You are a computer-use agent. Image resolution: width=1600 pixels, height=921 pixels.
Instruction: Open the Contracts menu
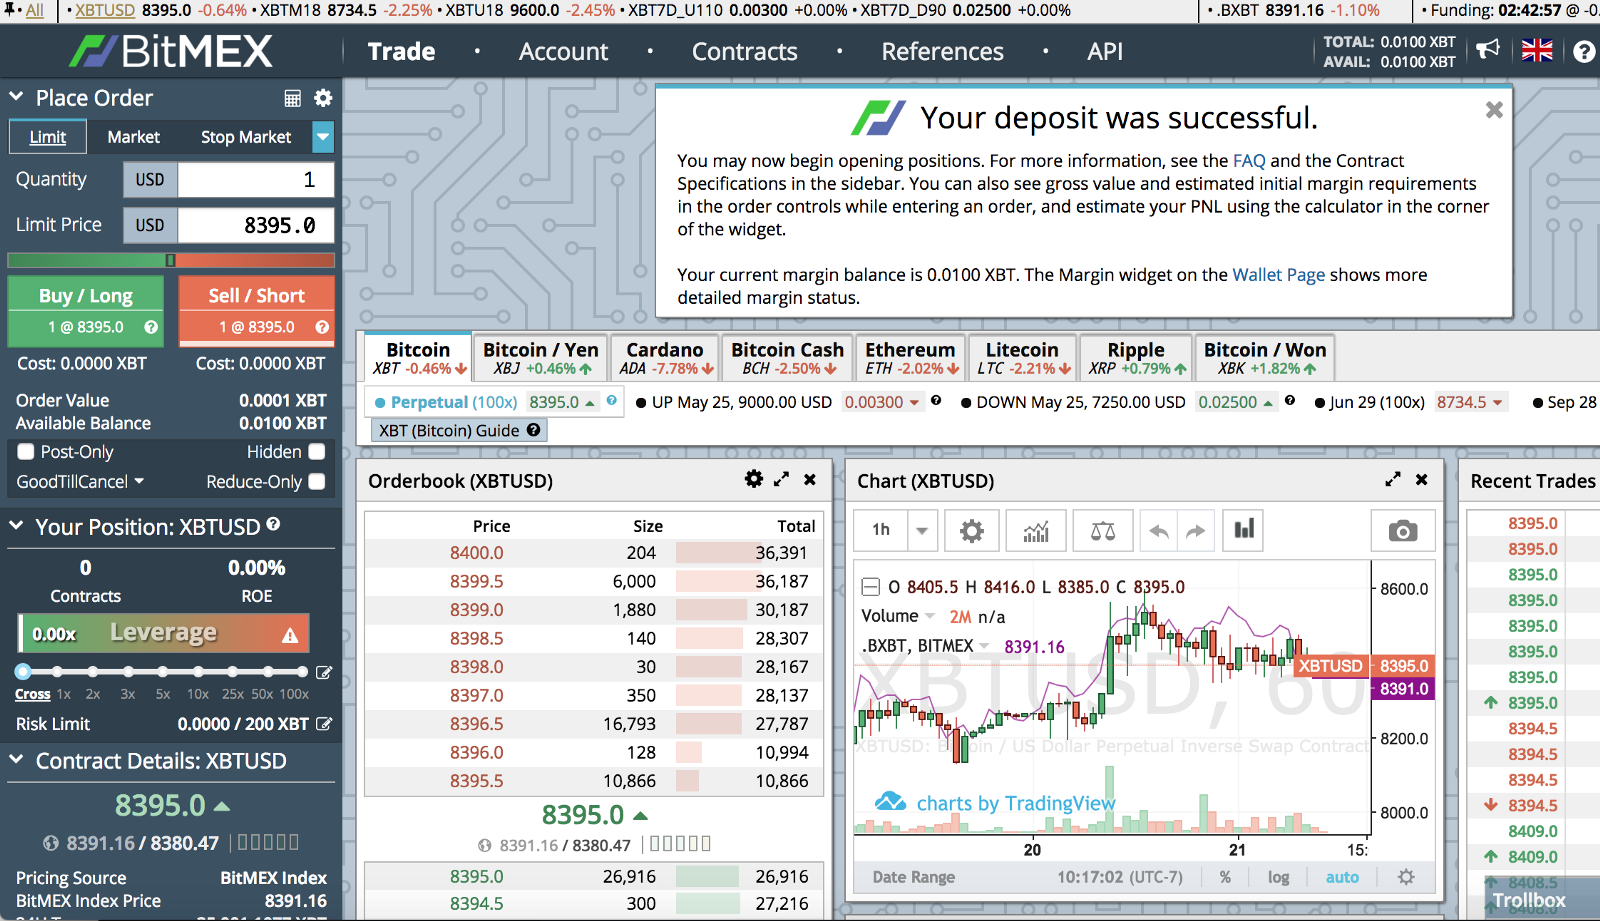coord(745,52)
